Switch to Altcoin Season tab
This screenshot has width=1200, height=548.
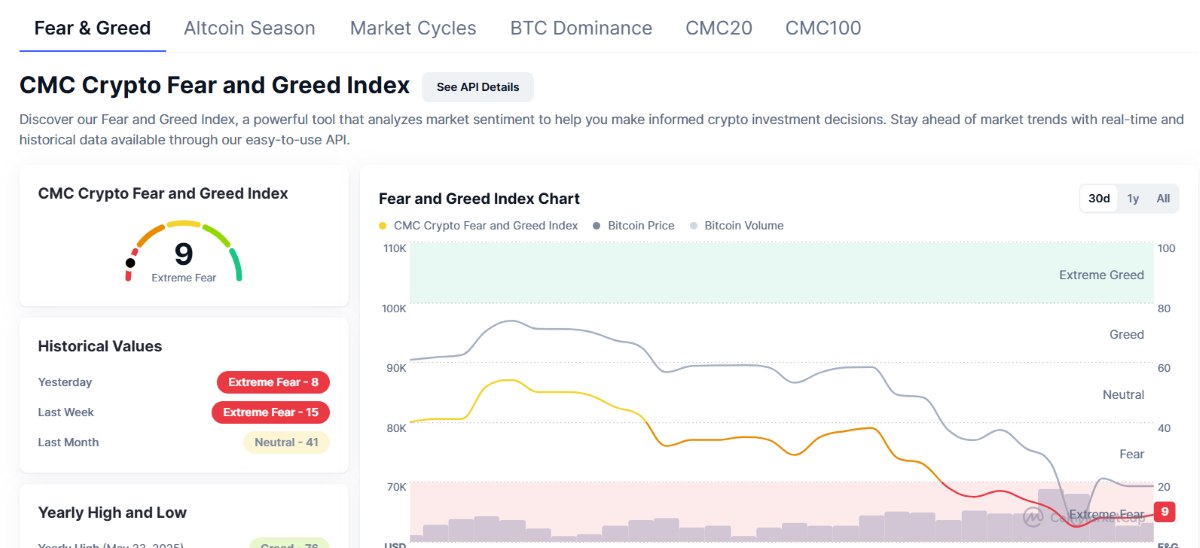(249, 28)
